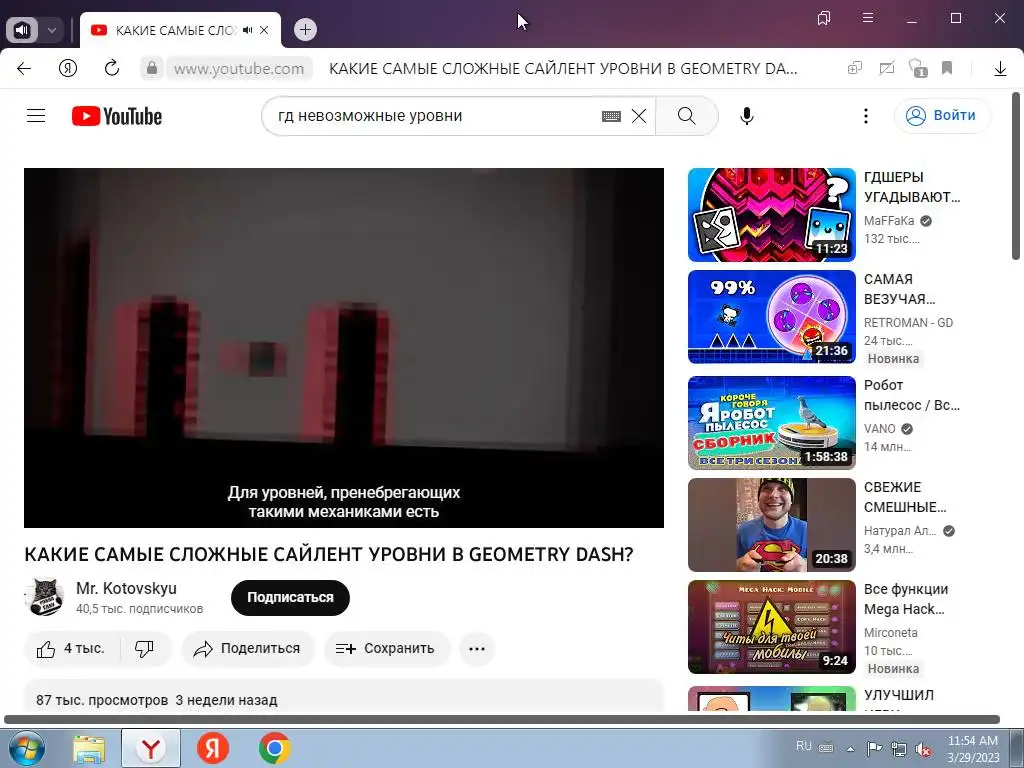The height and width of the screenshot is (768, 1024).
Task: Open the protection shield icon with badge
Action: point(918,69)
